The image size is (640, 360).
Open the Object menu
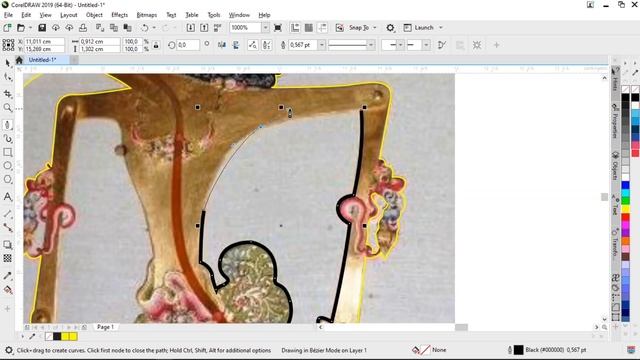coord(94,15)
